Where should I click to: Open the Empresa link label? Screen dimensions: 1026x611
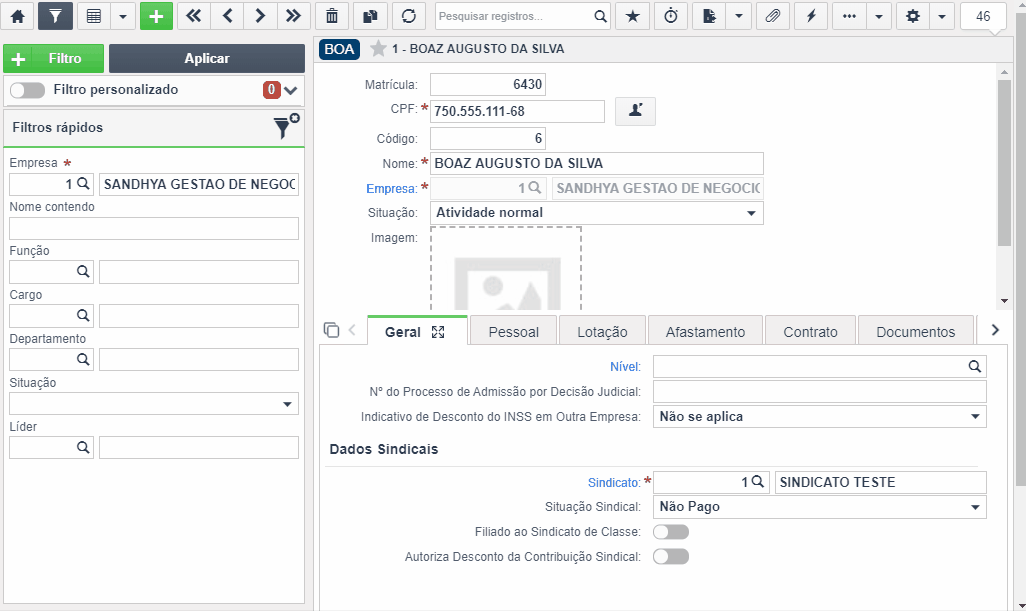click(x=391, y=189)
